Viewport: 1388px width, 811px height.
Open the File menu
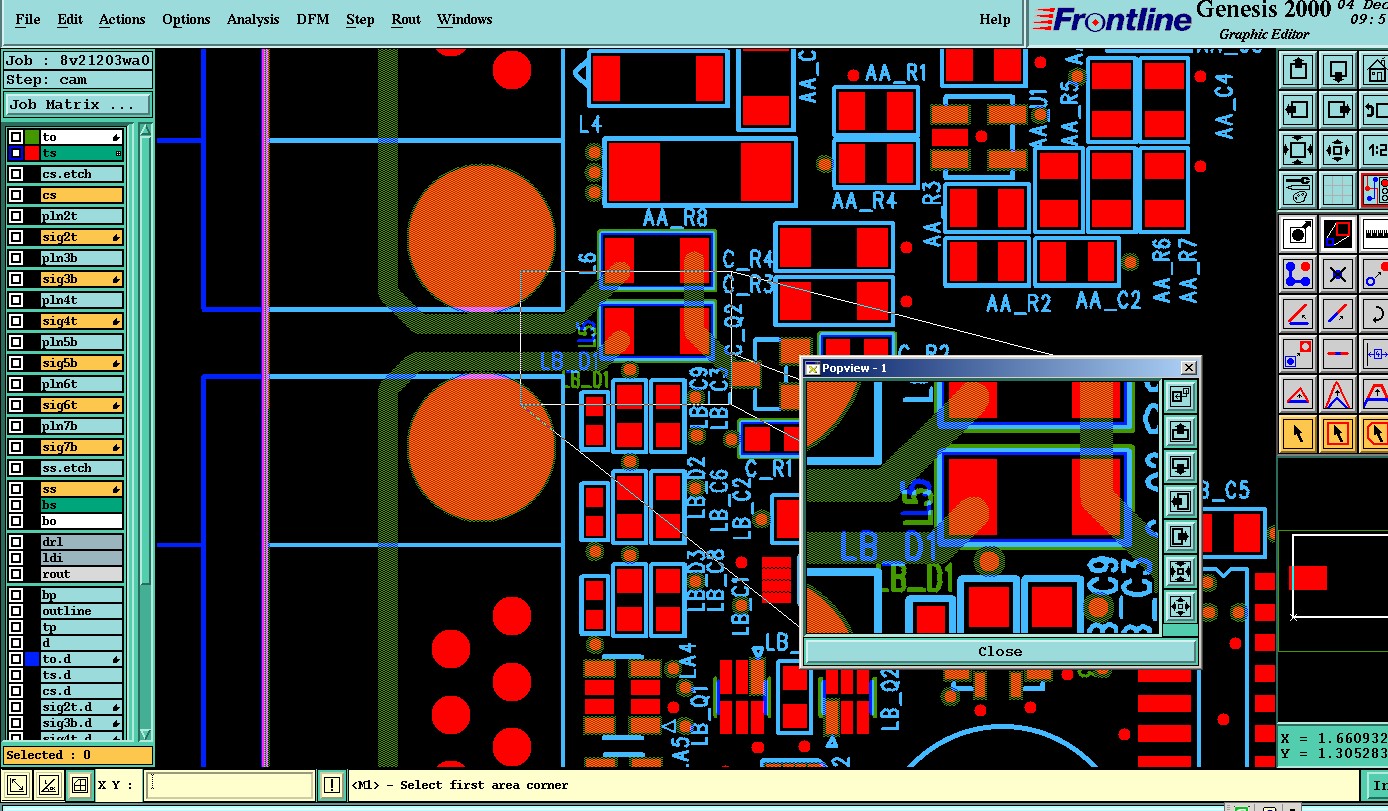(28, 19)
